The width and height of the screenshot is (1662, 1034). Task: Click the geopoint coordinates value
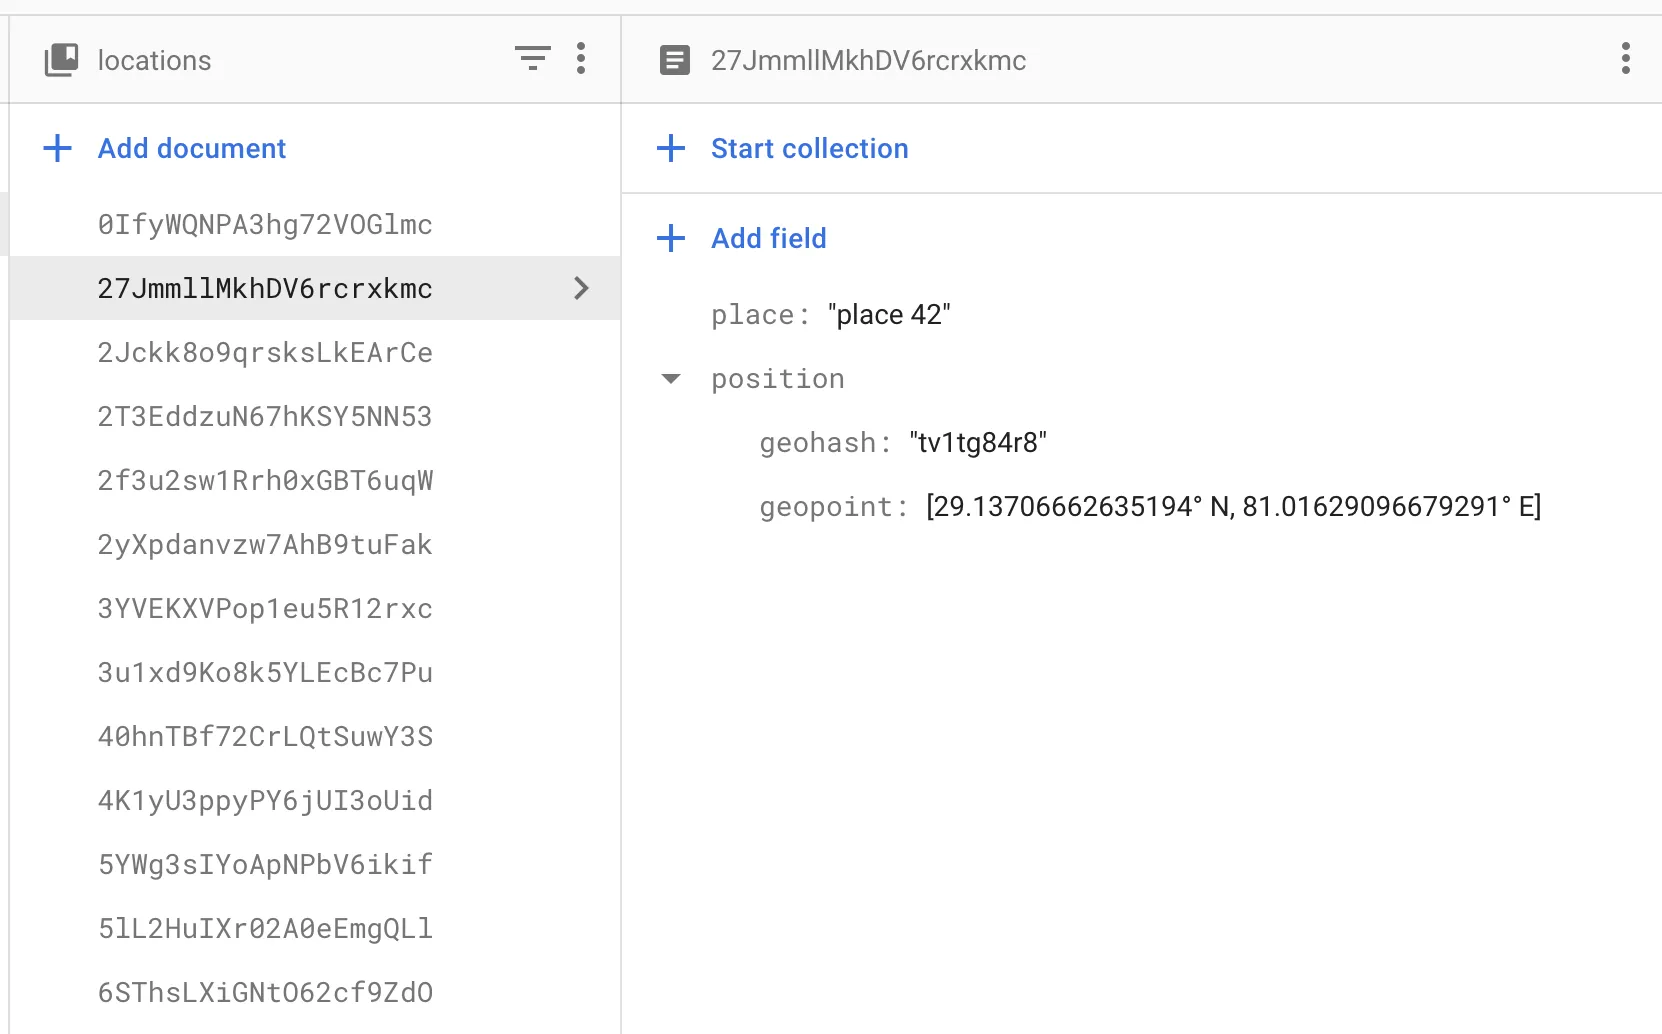pyautogui.click(x=1233, y=507)
